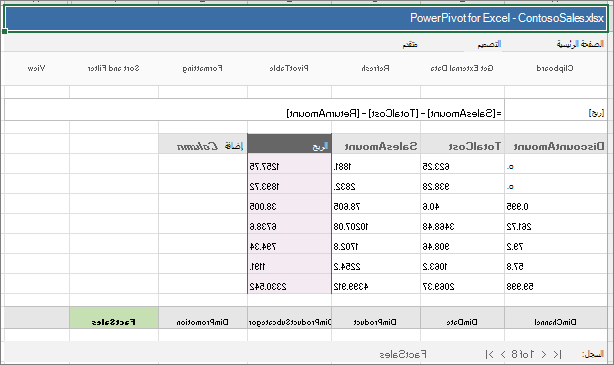
Task: Open the Get External Data ribbon group
Action: 462,68
